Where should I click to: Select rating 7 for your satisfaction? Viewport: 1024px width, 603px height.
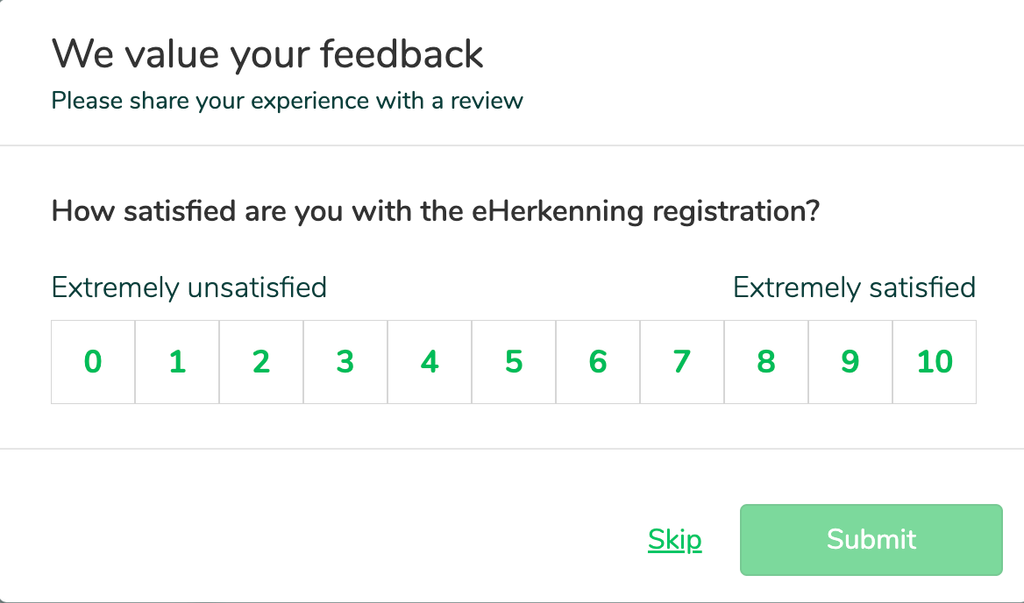click(x=681, y=361)
